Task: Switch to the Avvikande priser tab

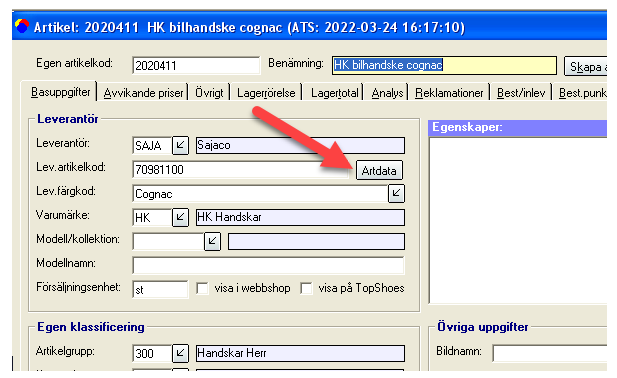Action: click(143, 93)
